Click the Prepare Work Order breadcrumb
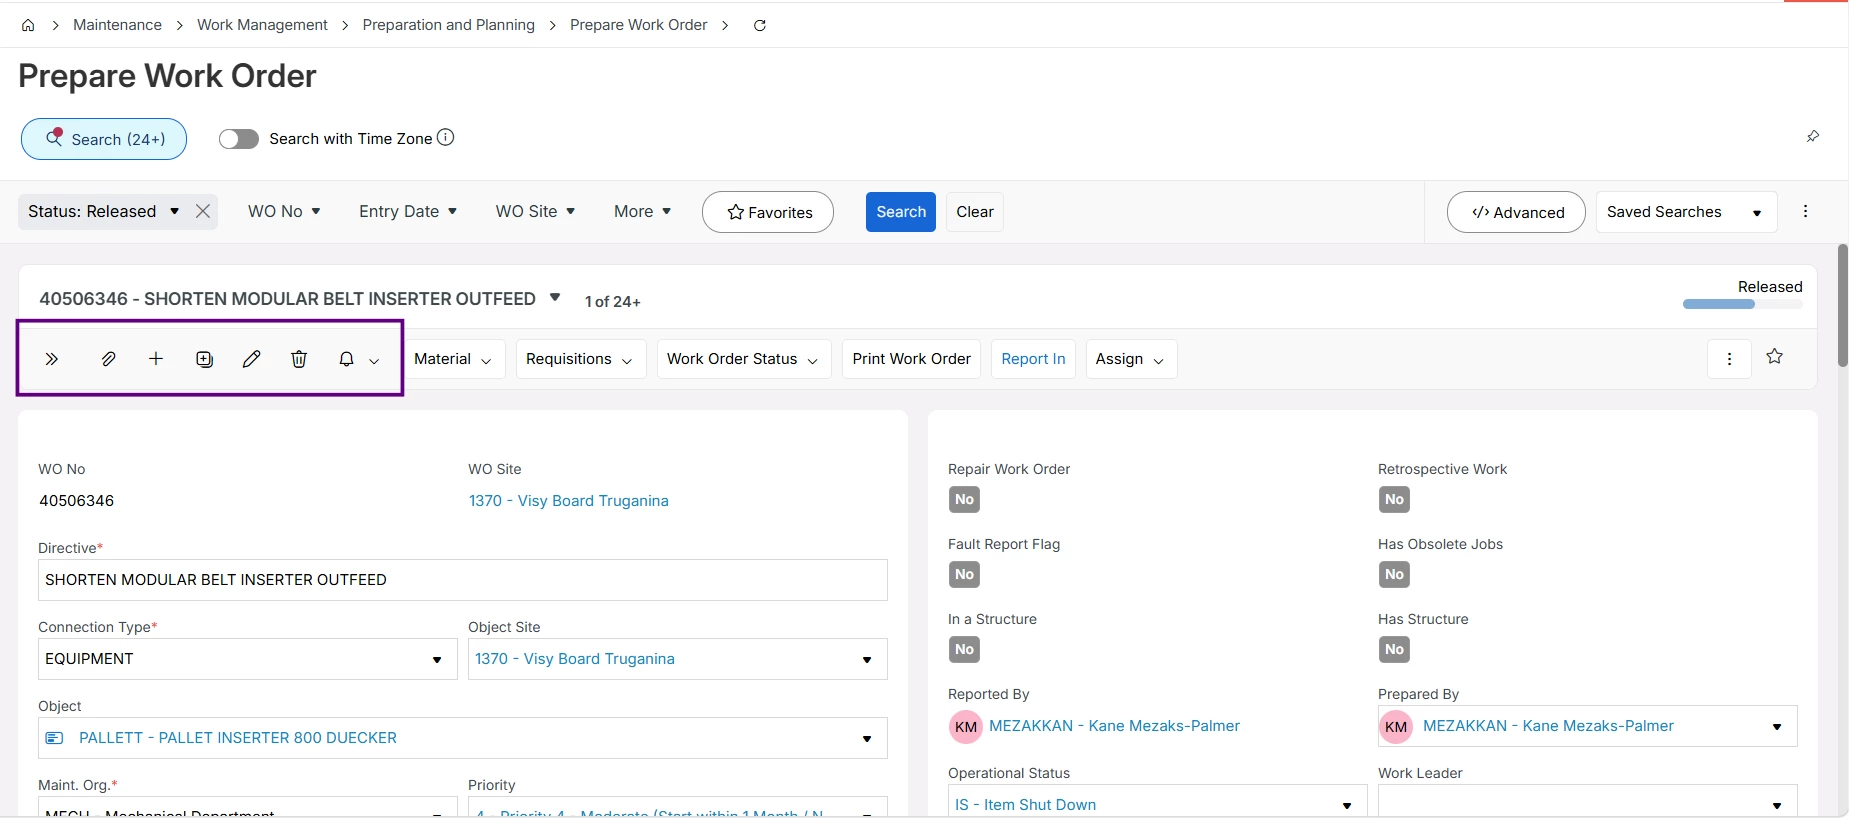 pyautogui.click(x=638, y=25)
